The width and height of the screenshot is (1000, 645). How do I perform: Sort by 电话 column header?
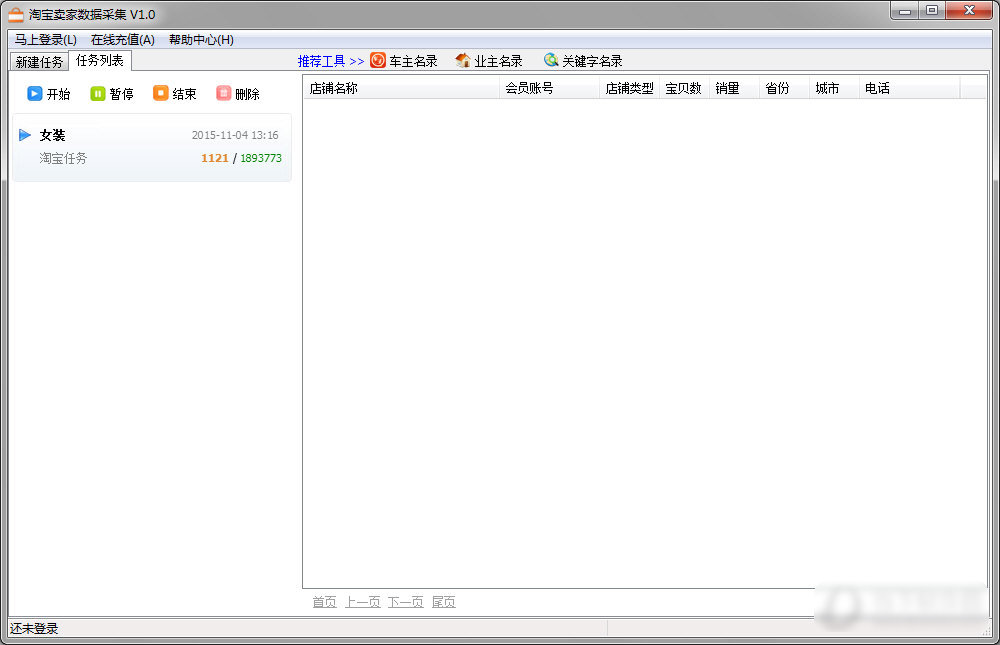pos(909,88)
